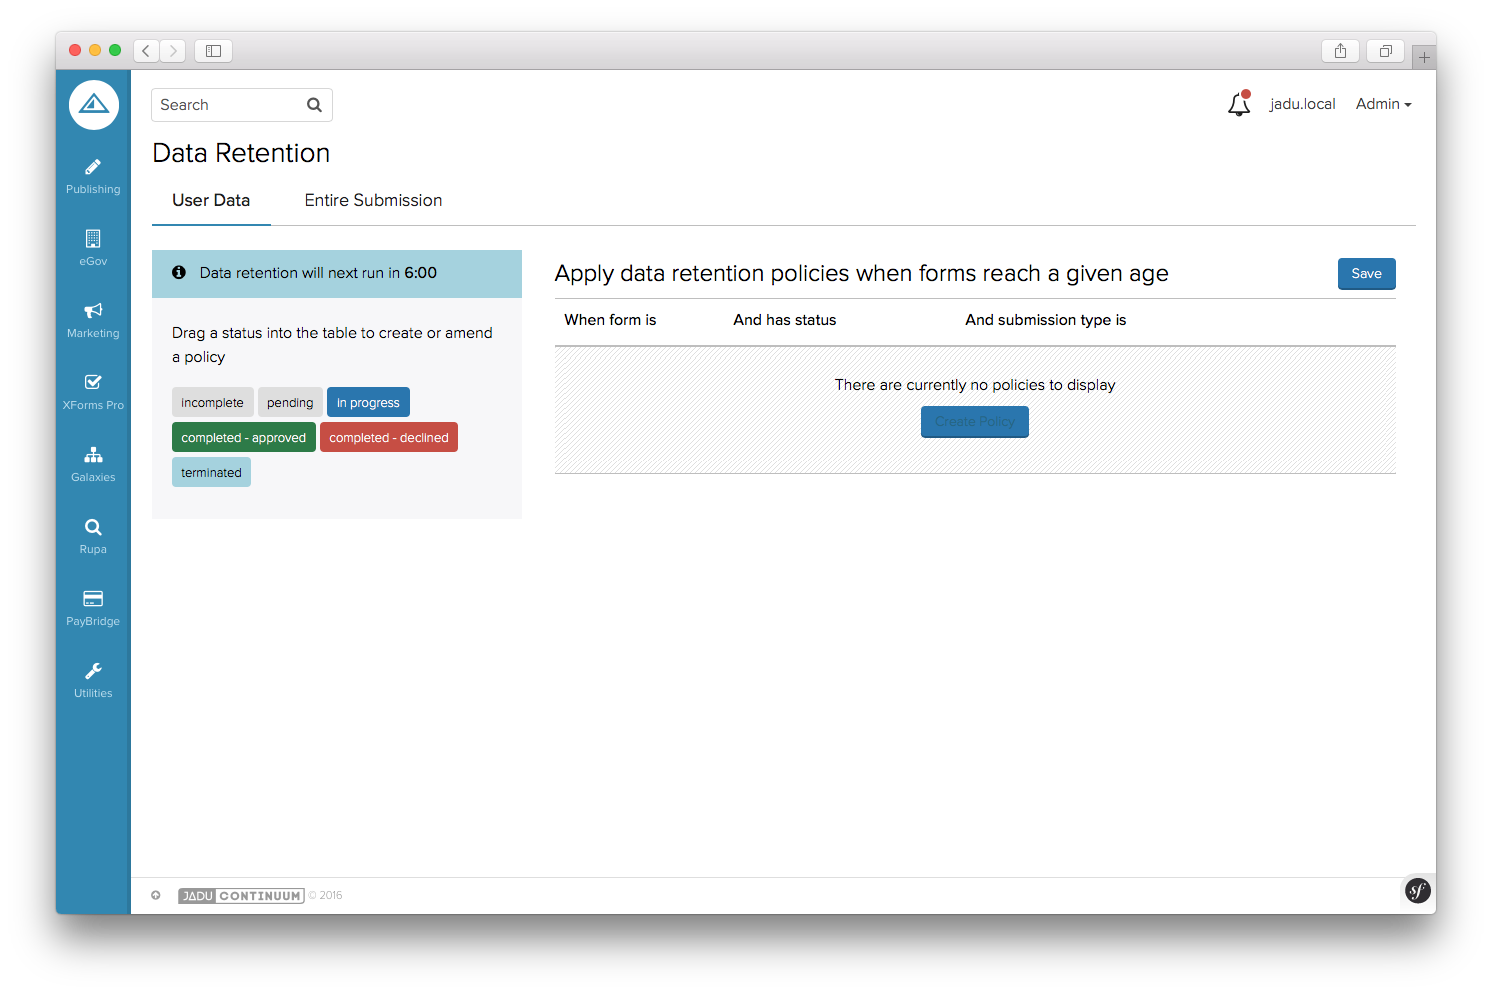
Task: Open the Galaxies sitemap icon
Action: 93,455
